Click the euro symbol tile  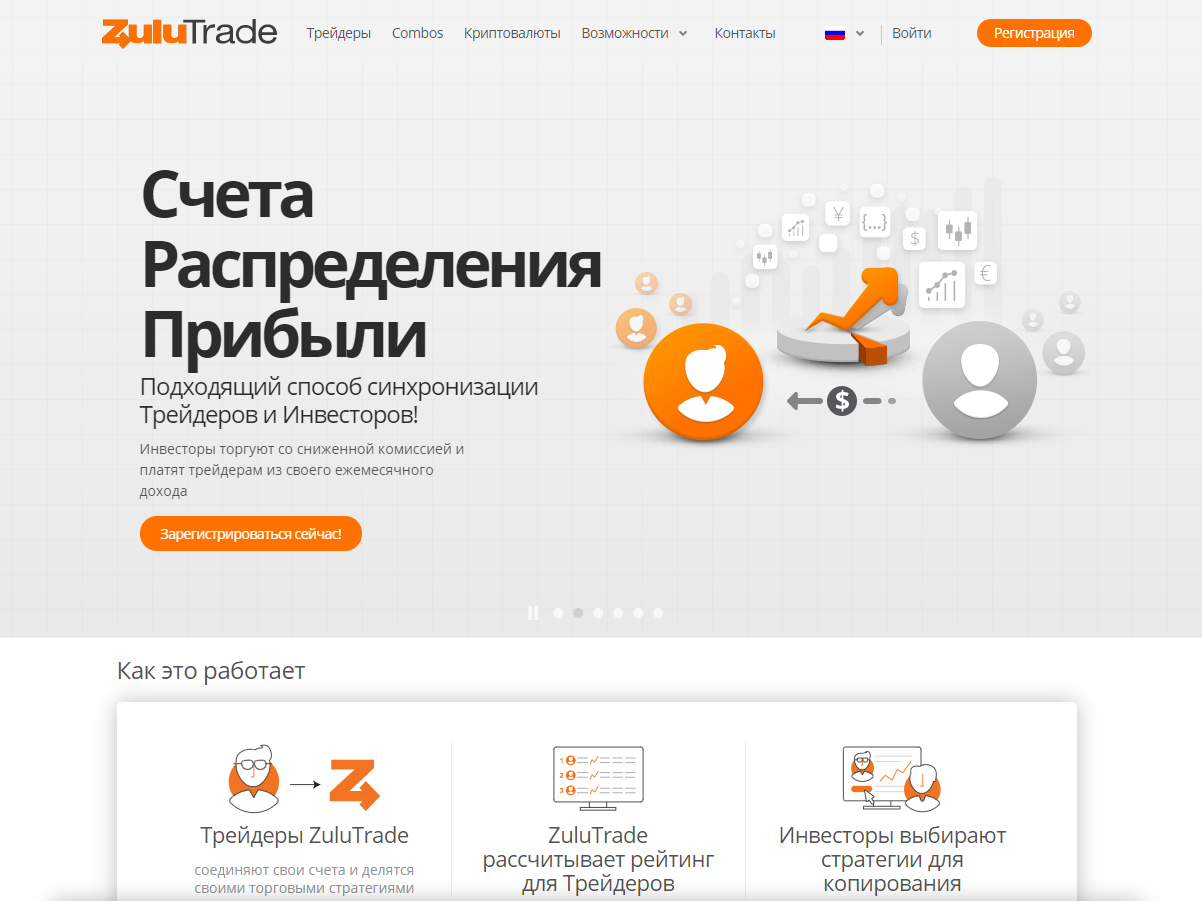tap(985, 273)
